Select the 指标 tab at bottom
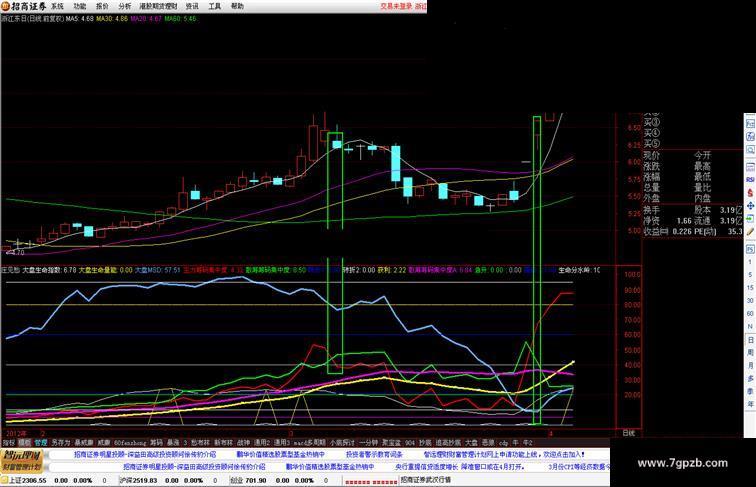This screenshot has width=756, height=487. pyautogui.click(x=8, y=442)
